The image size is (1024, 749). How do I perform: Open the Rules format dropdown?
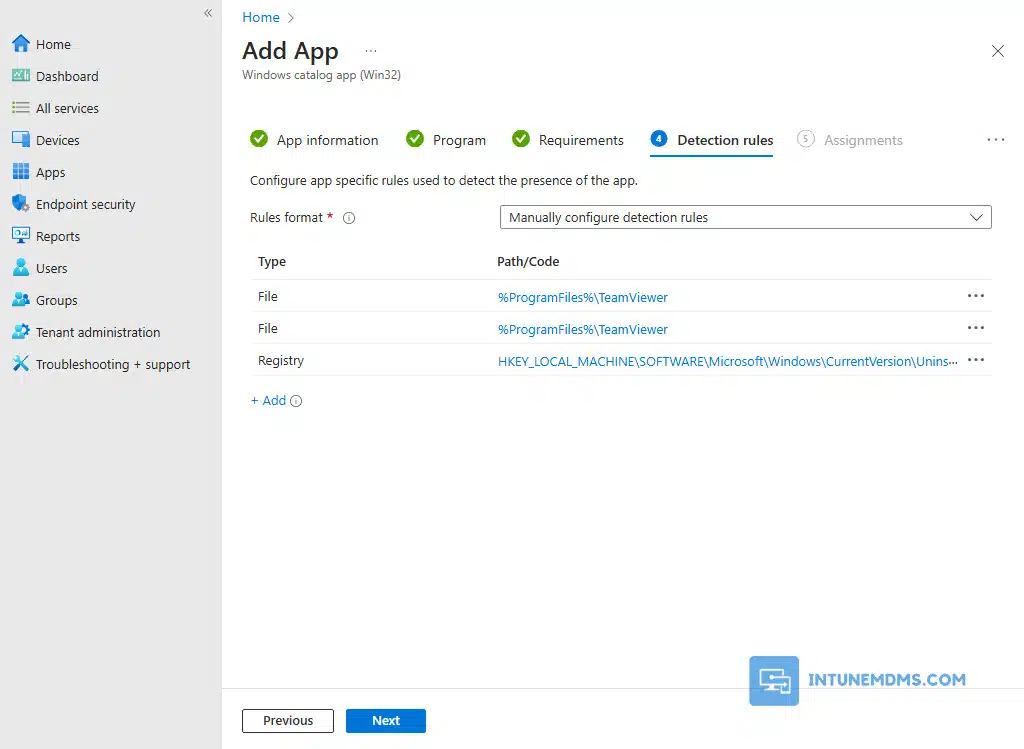[x=745, y=217]
